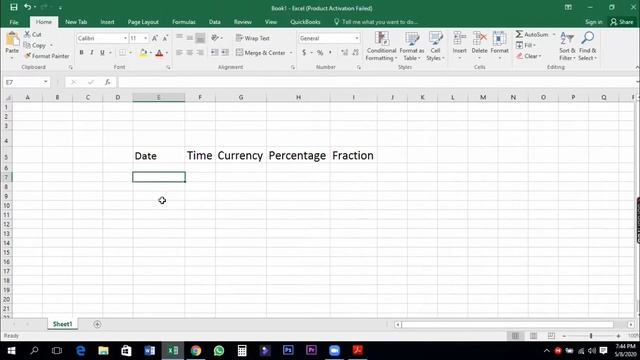The height and width of the screenshot is (360, 640).
Task: Apply Fill Color paint bucket
Action: click(x=143, y=53)
